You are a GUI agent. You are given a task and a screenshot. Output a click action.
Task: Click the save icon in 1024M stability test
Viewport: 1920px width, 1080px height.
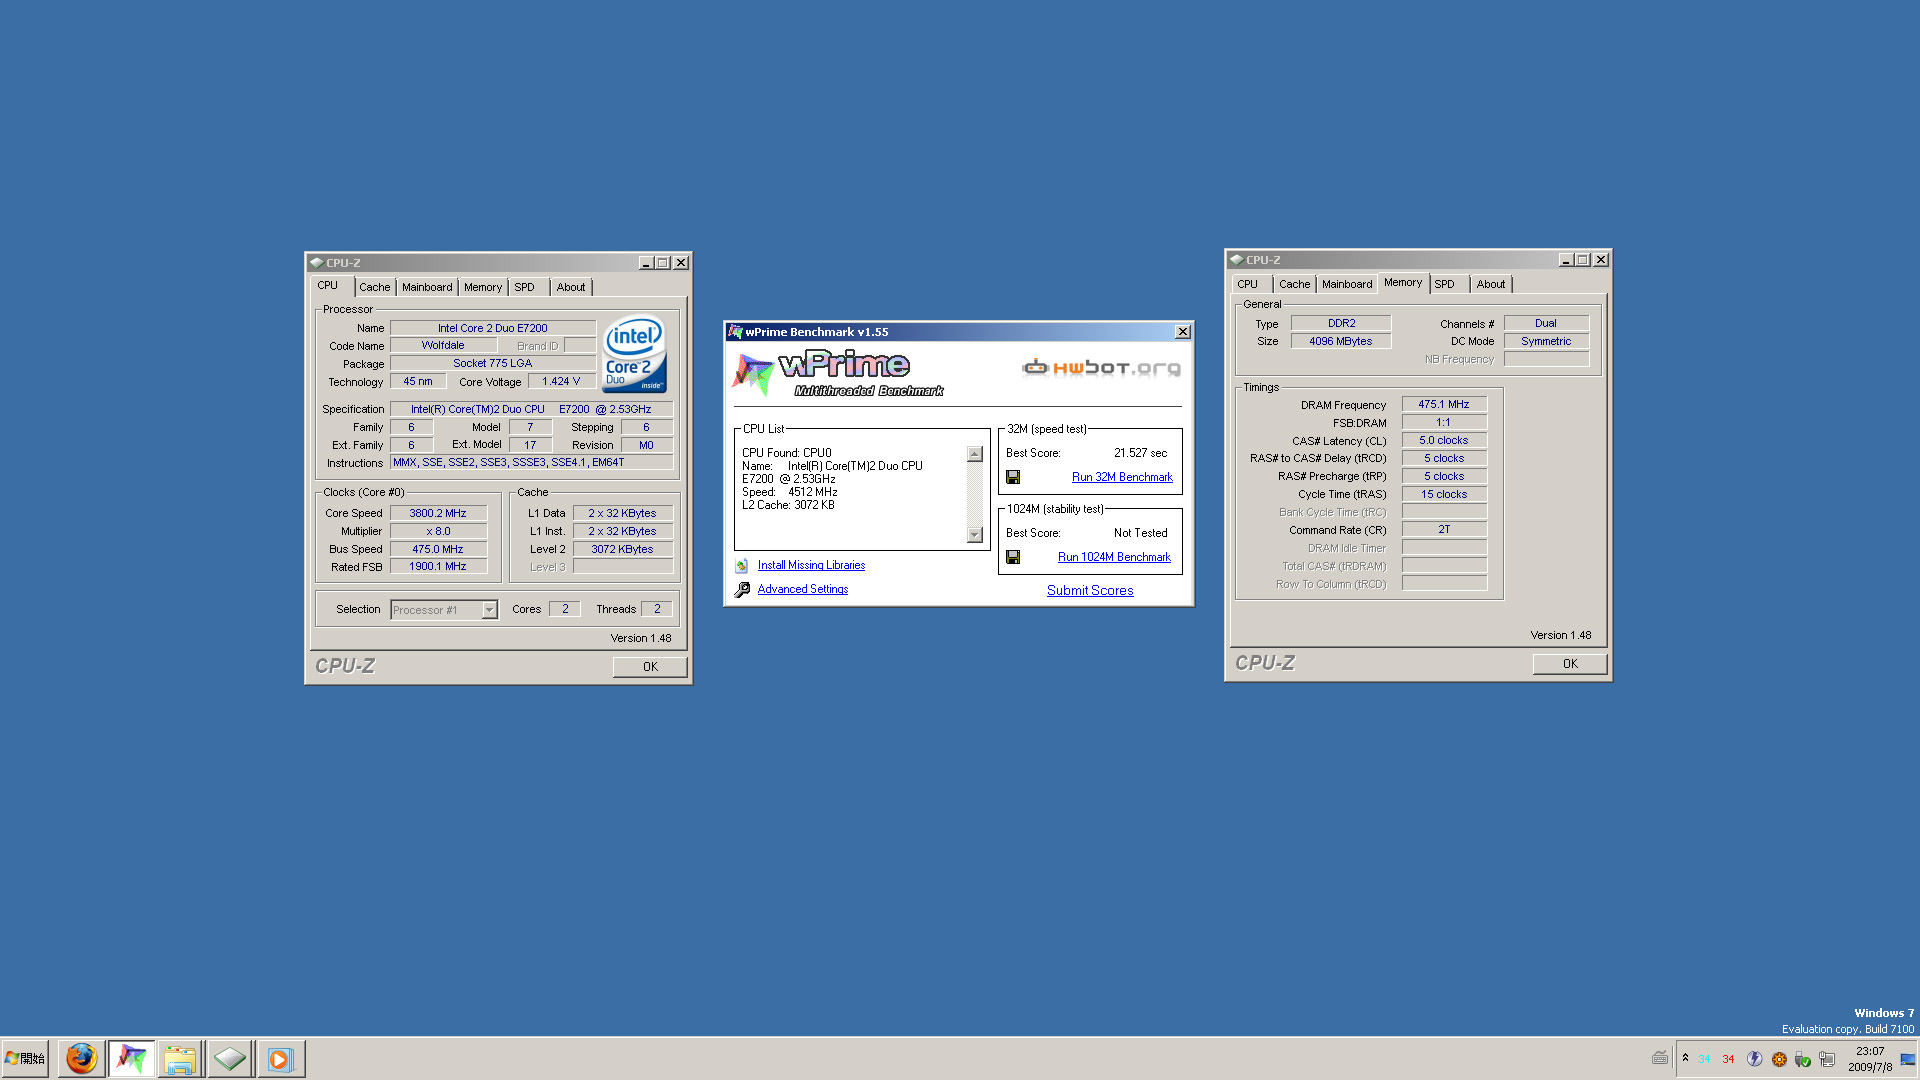tap(1013, 557)
